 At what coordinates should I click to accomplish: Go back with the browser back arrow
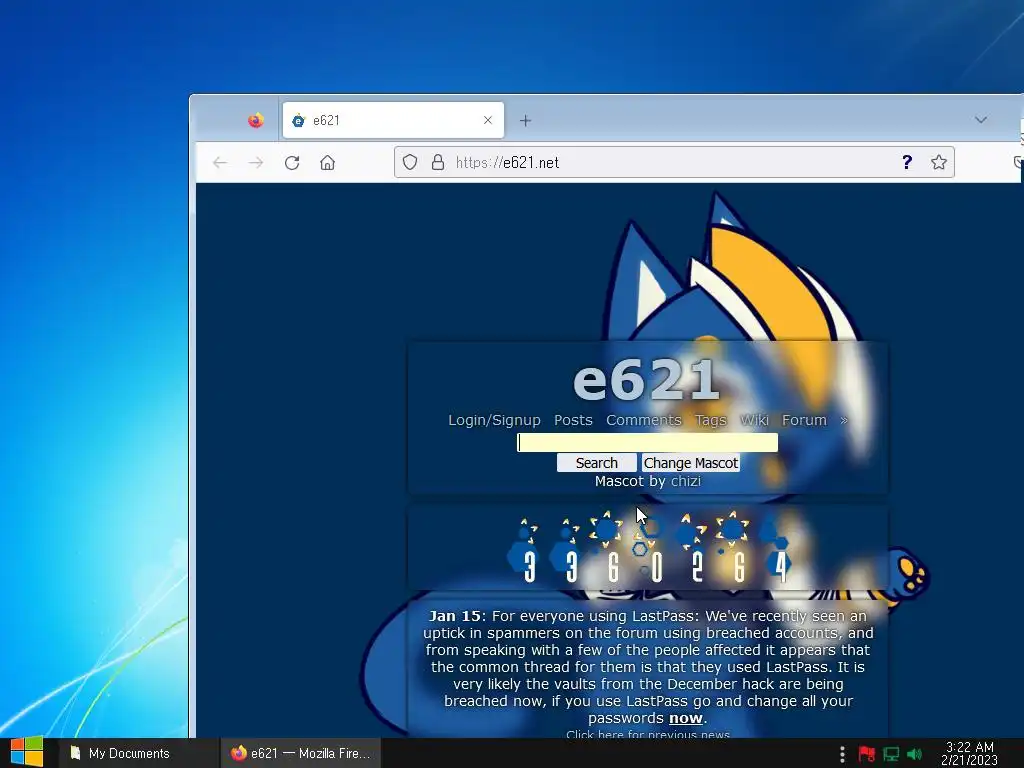pos(220,163)
